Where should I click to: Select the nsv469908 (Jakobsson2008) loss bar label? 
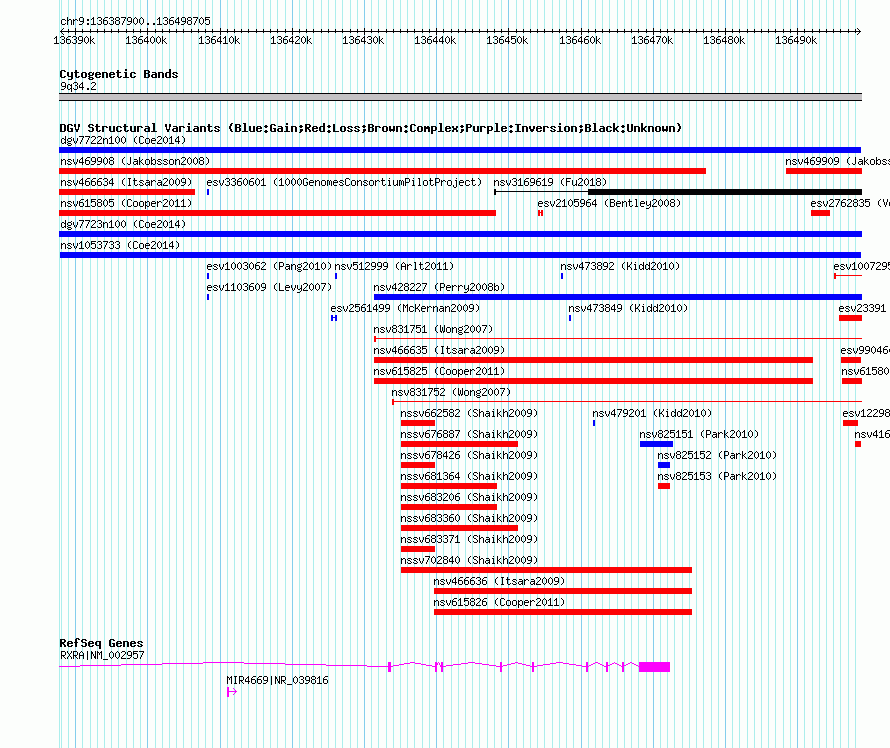pyautogui.click(x=135, y=161)
